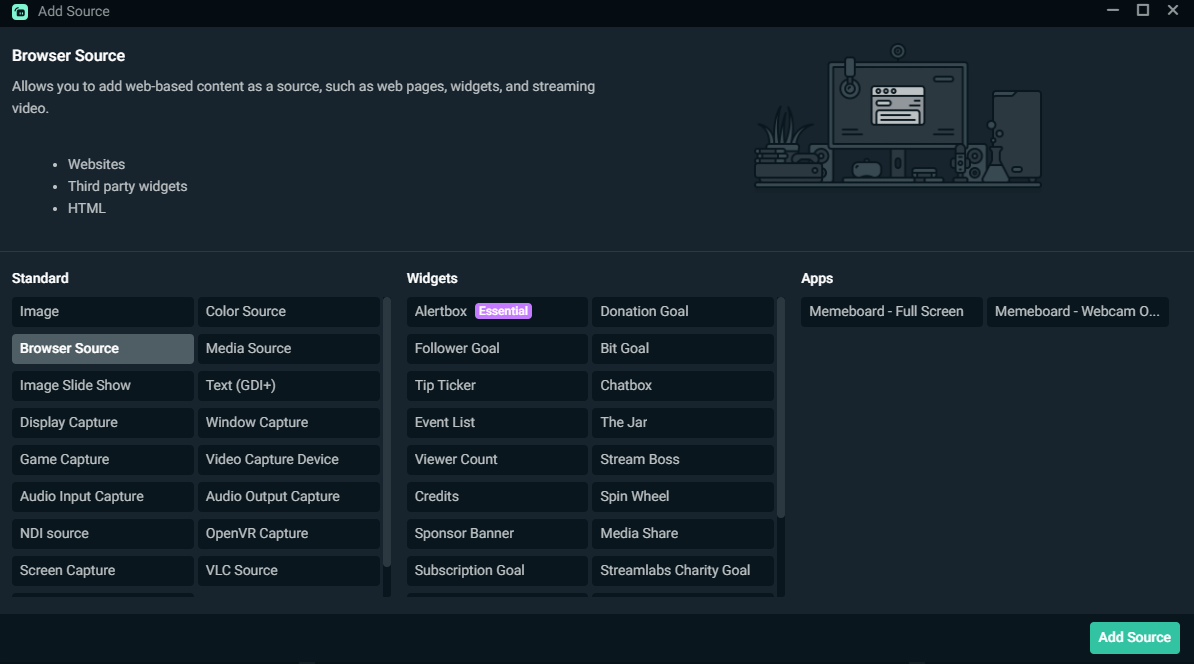The image size is (1194, 664).
Task: Click the Widgets list scrollbar
Action: click(x=781, y=407)
